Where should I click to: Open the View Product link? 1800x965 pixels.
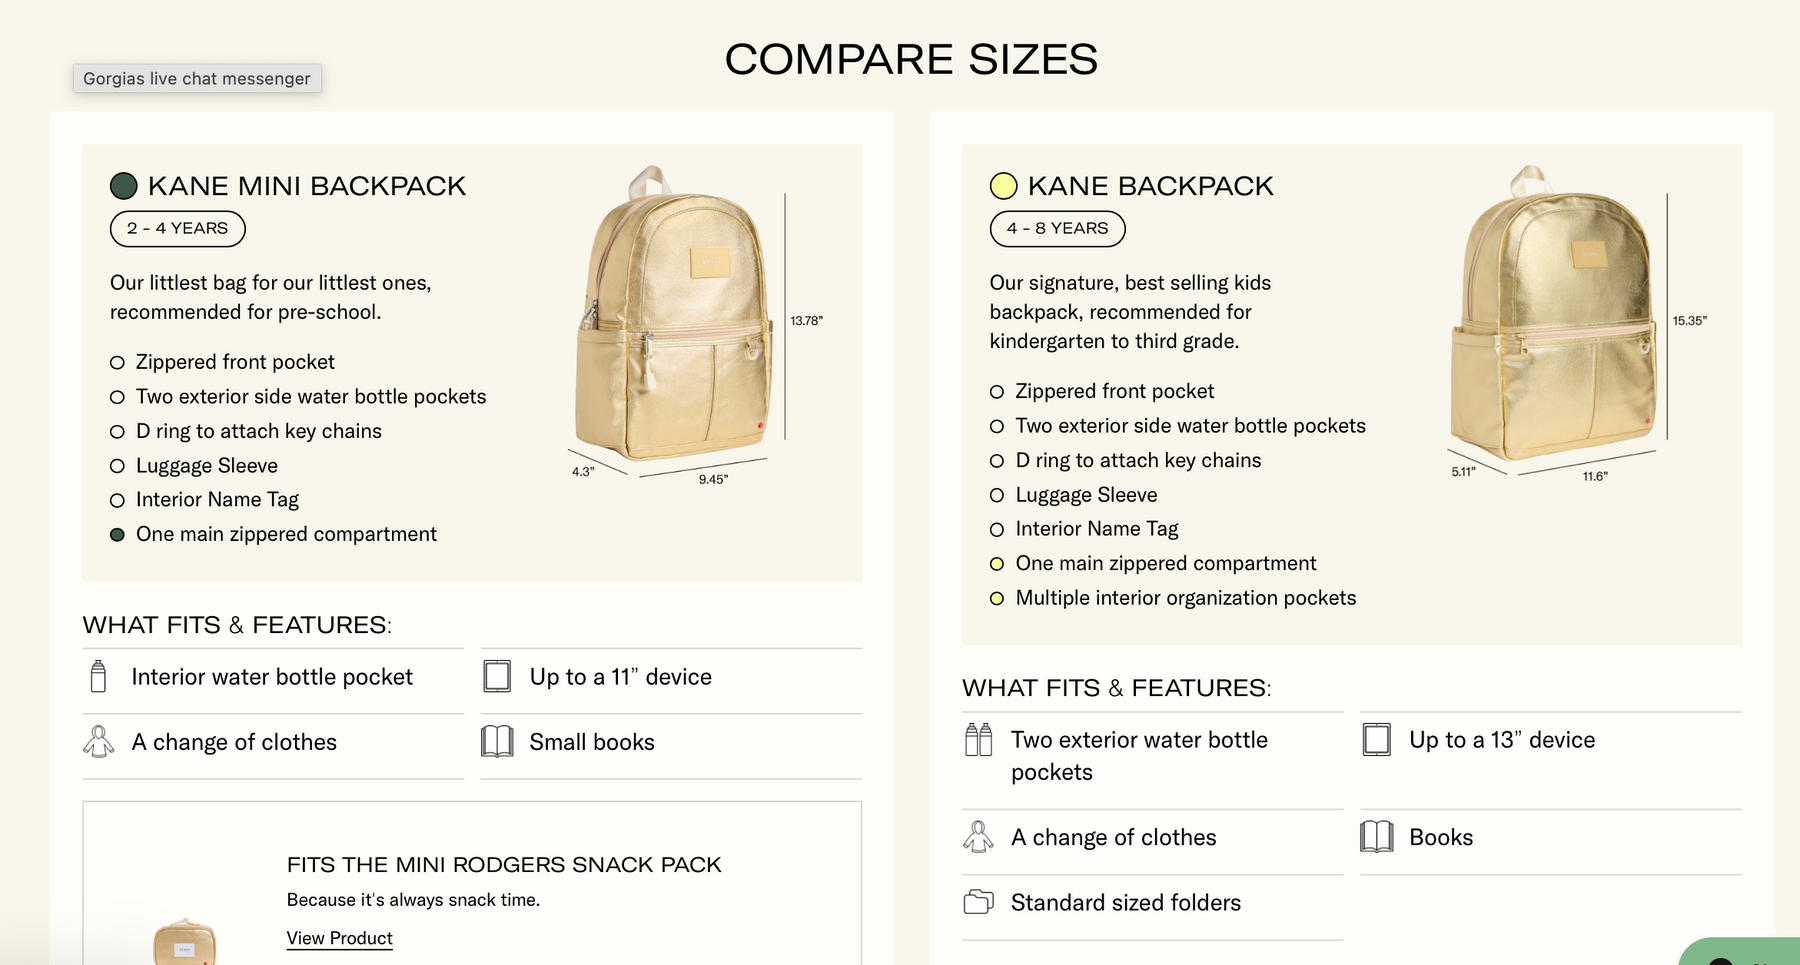[339, 938]
